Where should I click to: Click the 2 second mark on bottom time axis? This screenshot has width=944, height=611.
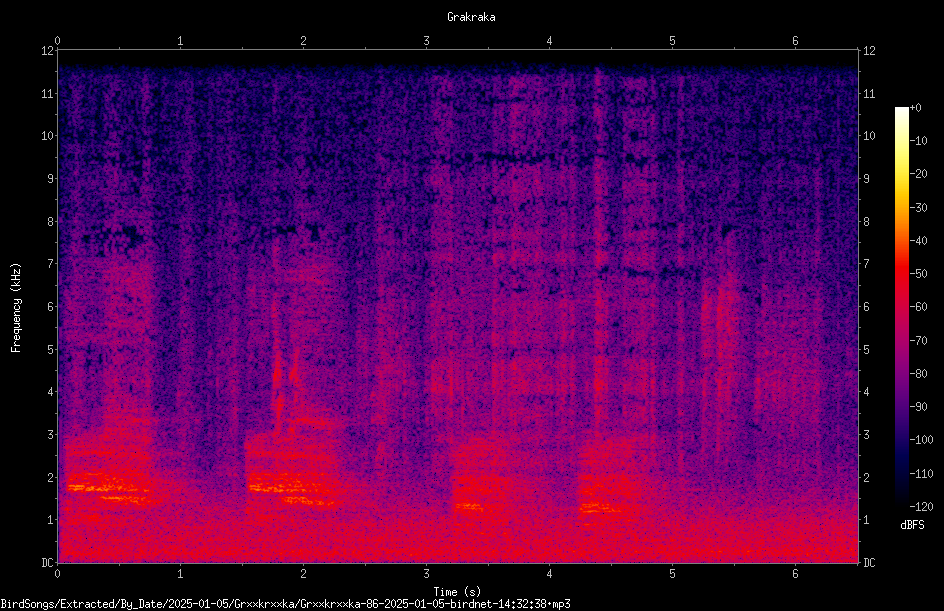(x=303, y=574)
